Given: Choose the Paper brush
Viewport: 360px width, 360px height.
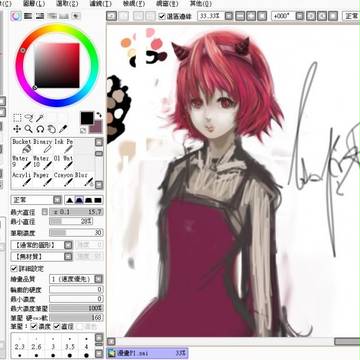Looking at the screenshot, I should tap(42, 179).
